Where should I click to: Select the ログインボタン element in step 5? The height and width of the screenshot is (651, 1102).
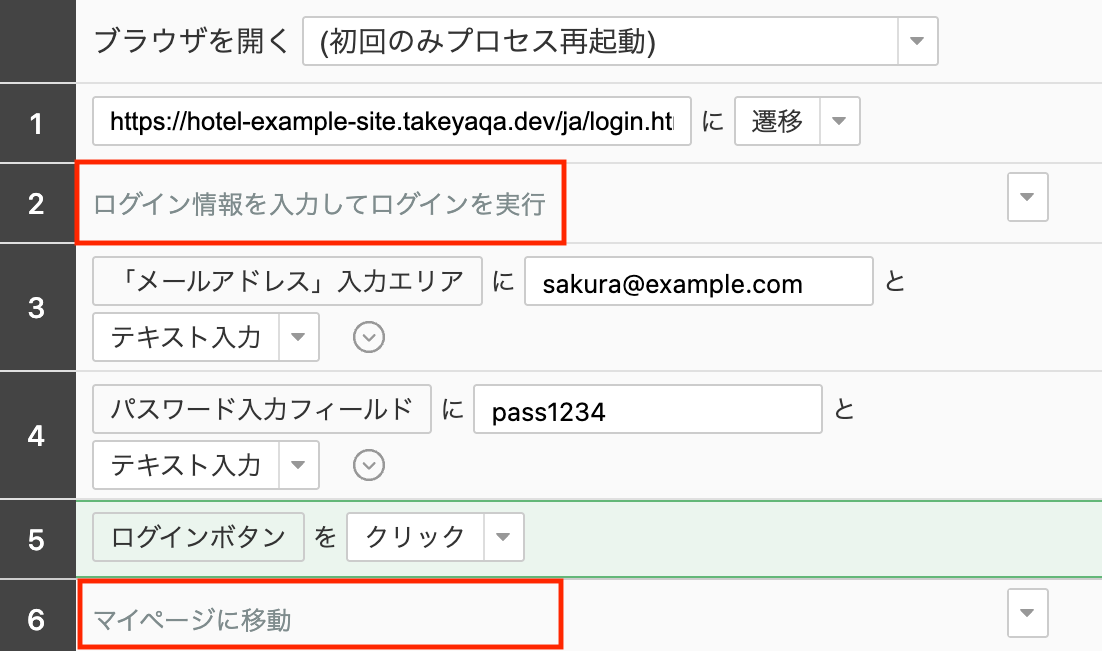[x=198, y=538]
